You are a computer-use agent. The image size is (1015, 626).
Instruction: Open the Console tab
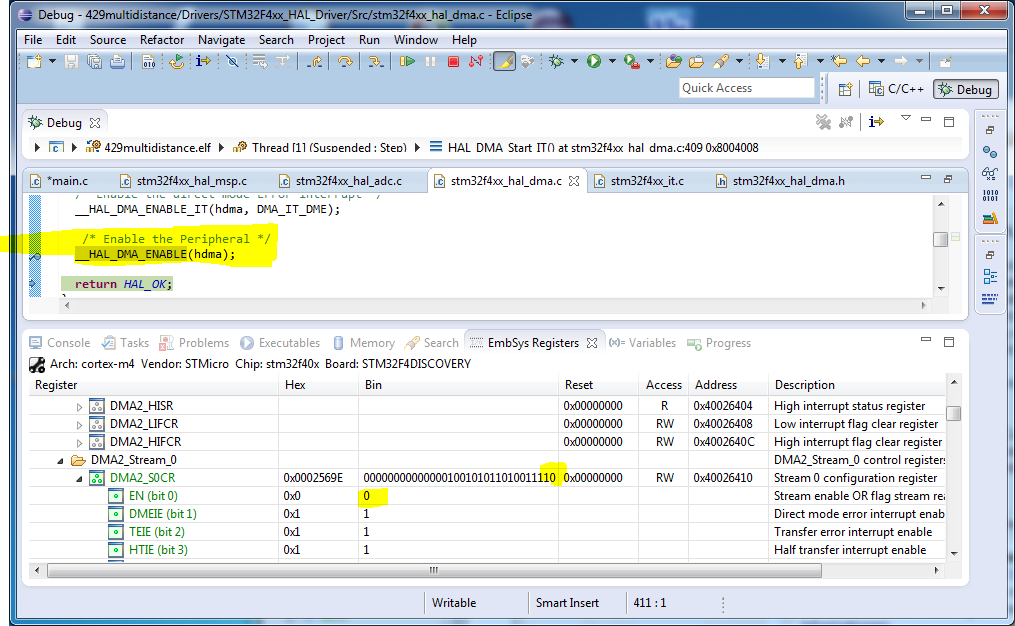pyautogui.click(x=60, y=342)
